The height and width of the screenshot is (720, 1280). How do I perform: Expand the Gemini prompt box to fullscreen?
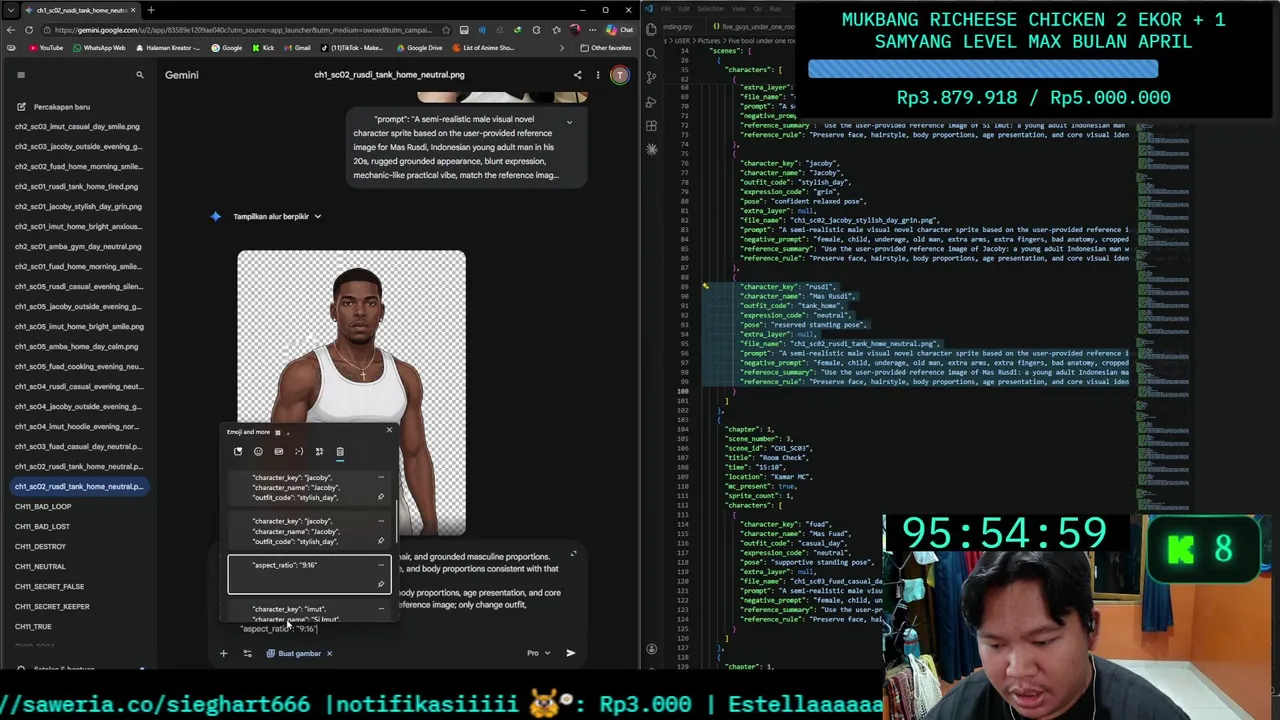tap(573, 554)
